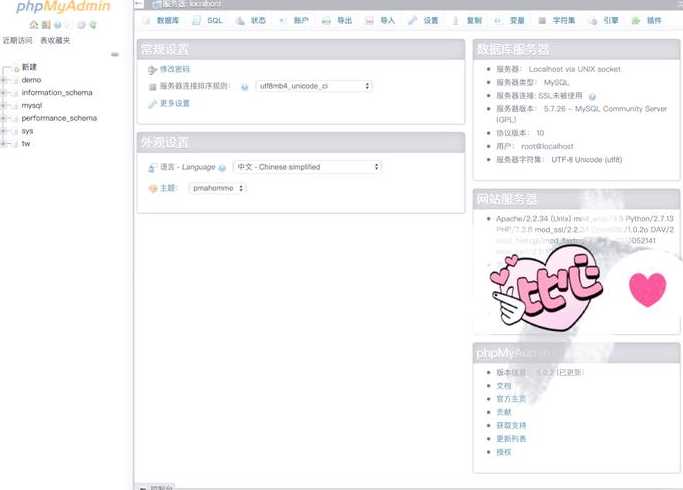This screenshot has width=683, height=490.
Task: Expand the mysql database node
Action: click(4, 105)
